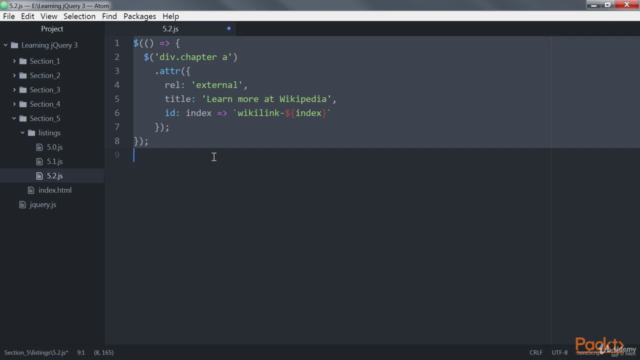This screenshot has width=640, height=360.
Task: Open the Find menu
Action: [x=109, y=16]
